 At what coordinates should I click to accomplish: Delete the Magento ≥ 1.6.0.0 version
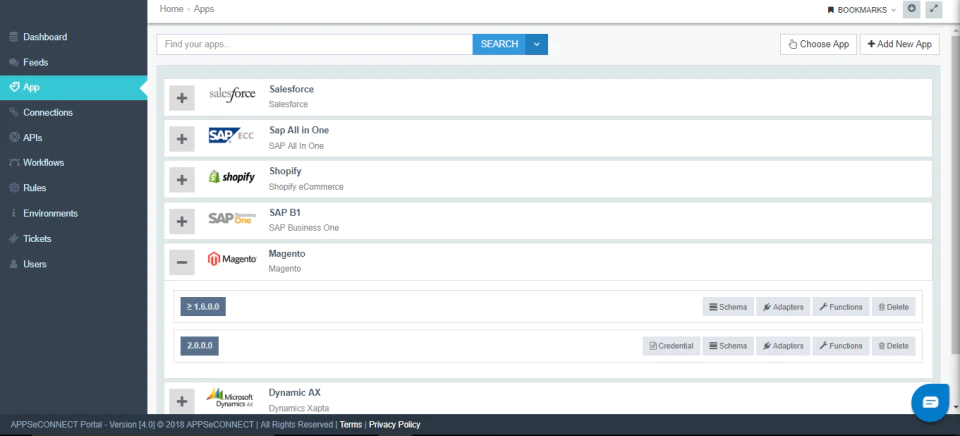click(893, 307)
